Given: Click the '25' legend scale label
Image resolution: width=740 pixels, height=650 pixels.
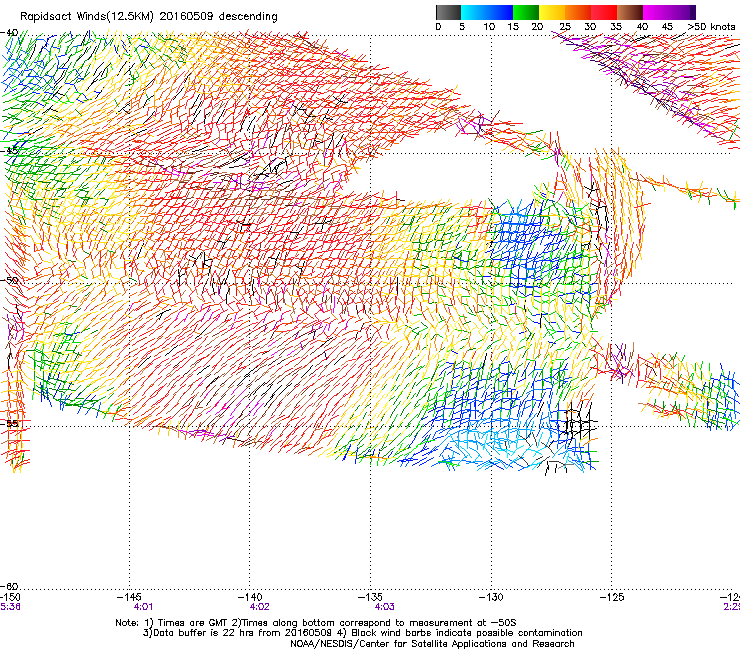Looking at the screenshot, I should tap(564, 27).
